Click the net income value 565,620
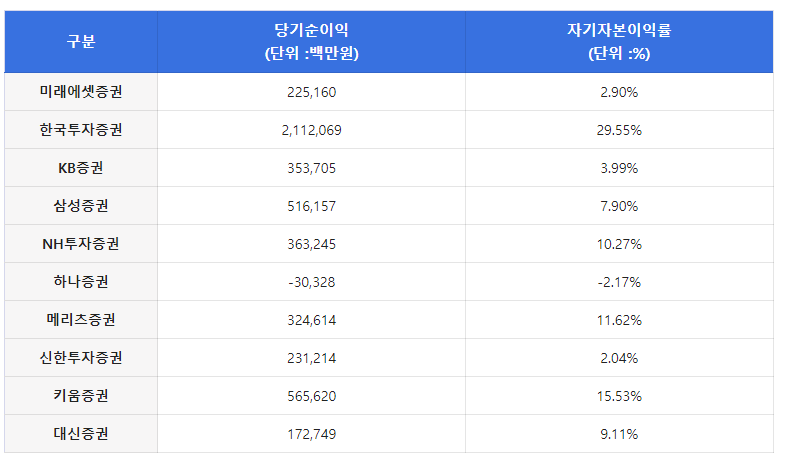 (x=311, y=396)
